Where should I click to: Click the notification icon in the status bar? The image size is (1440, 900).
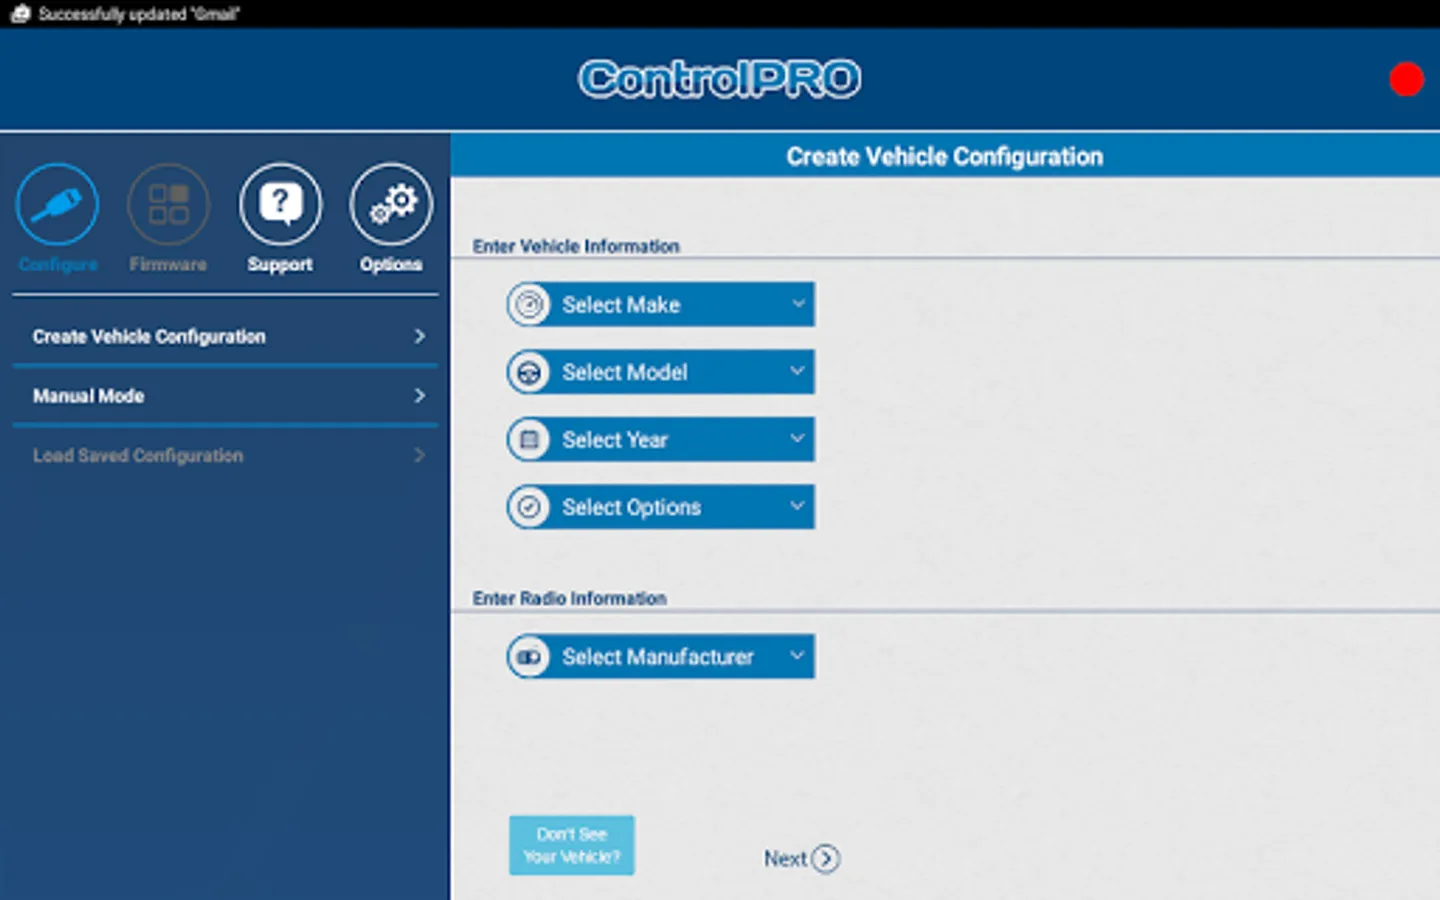(x=20, y=14)
